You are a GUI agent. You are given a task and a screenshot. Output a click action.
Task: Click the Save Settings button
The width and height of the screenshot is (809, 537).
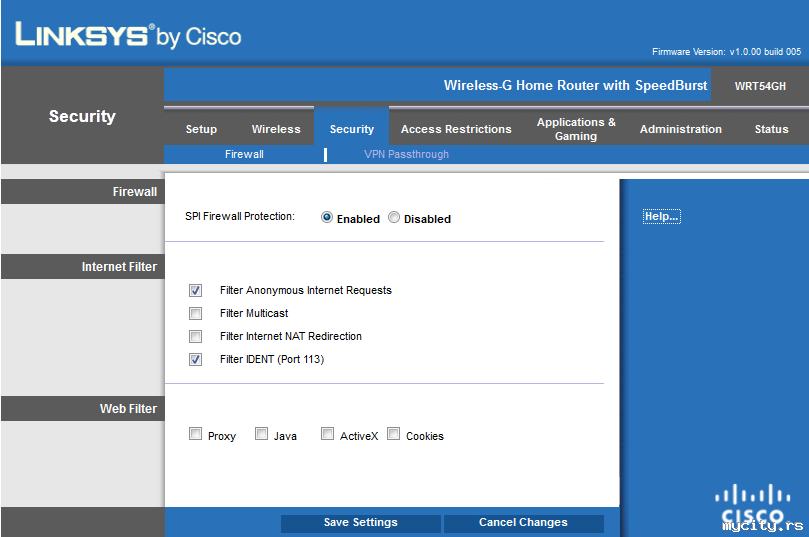(360, 523)
